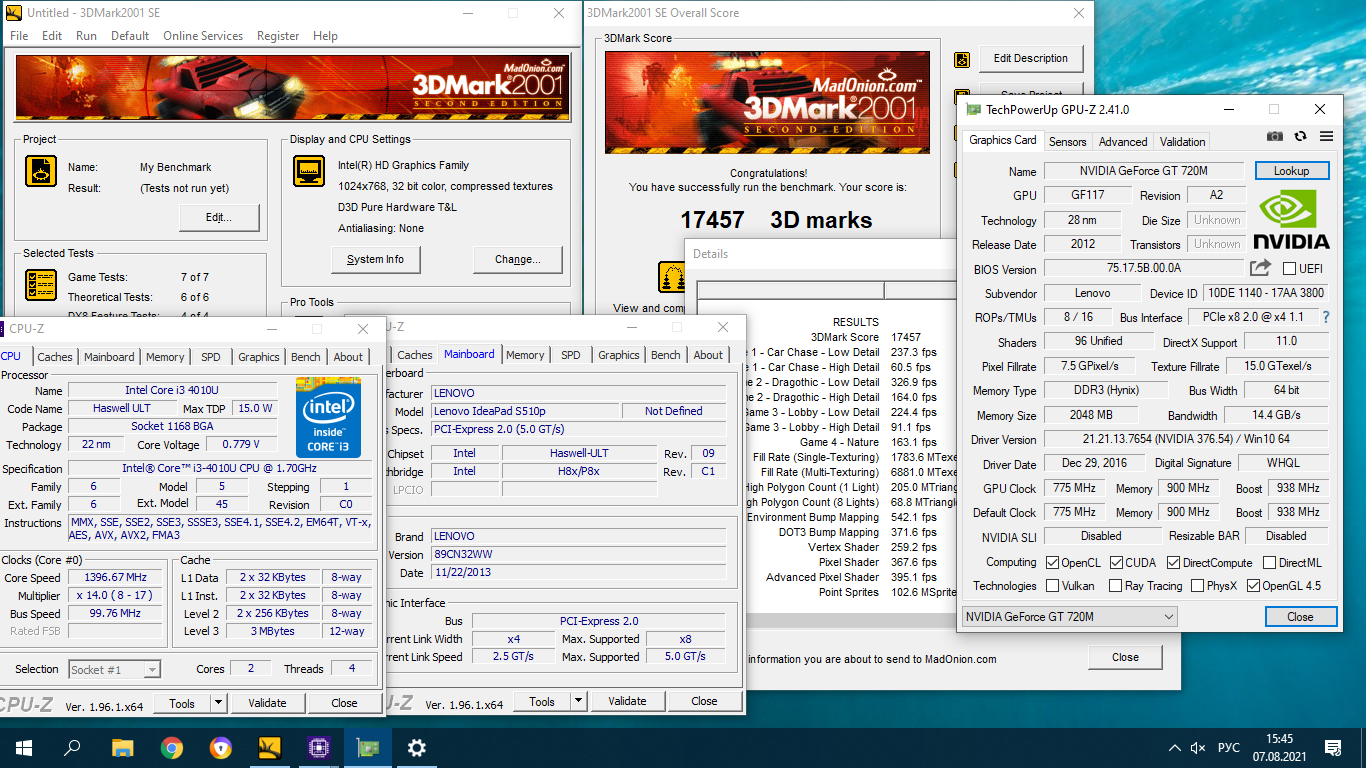Click the NVIDIA logo in GPU-Z

pos(1292,219)
